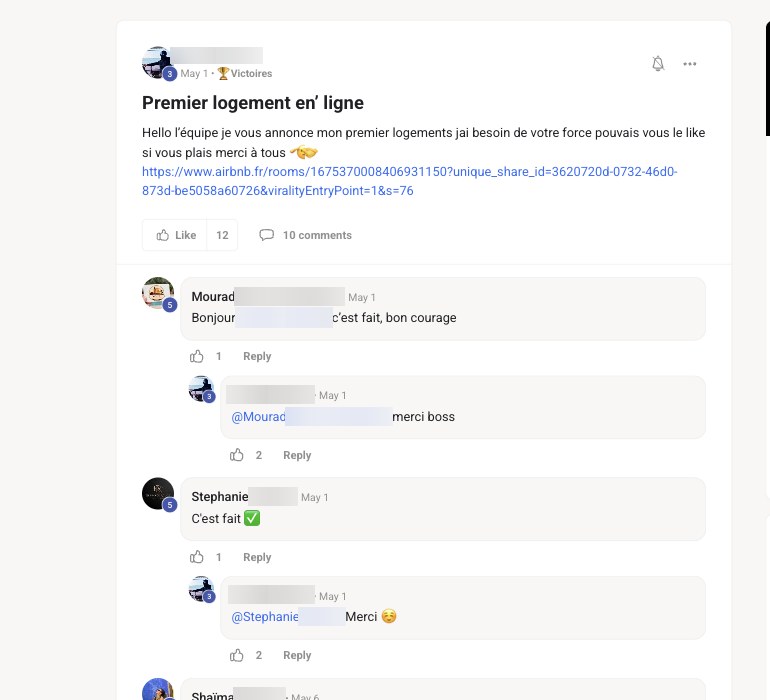Image resolution: width=770 pixels, height=700 pixels.
Task: Like Stephanie's "C'est fait" comment
Action: pyautogui.click(x=196, y=557)
